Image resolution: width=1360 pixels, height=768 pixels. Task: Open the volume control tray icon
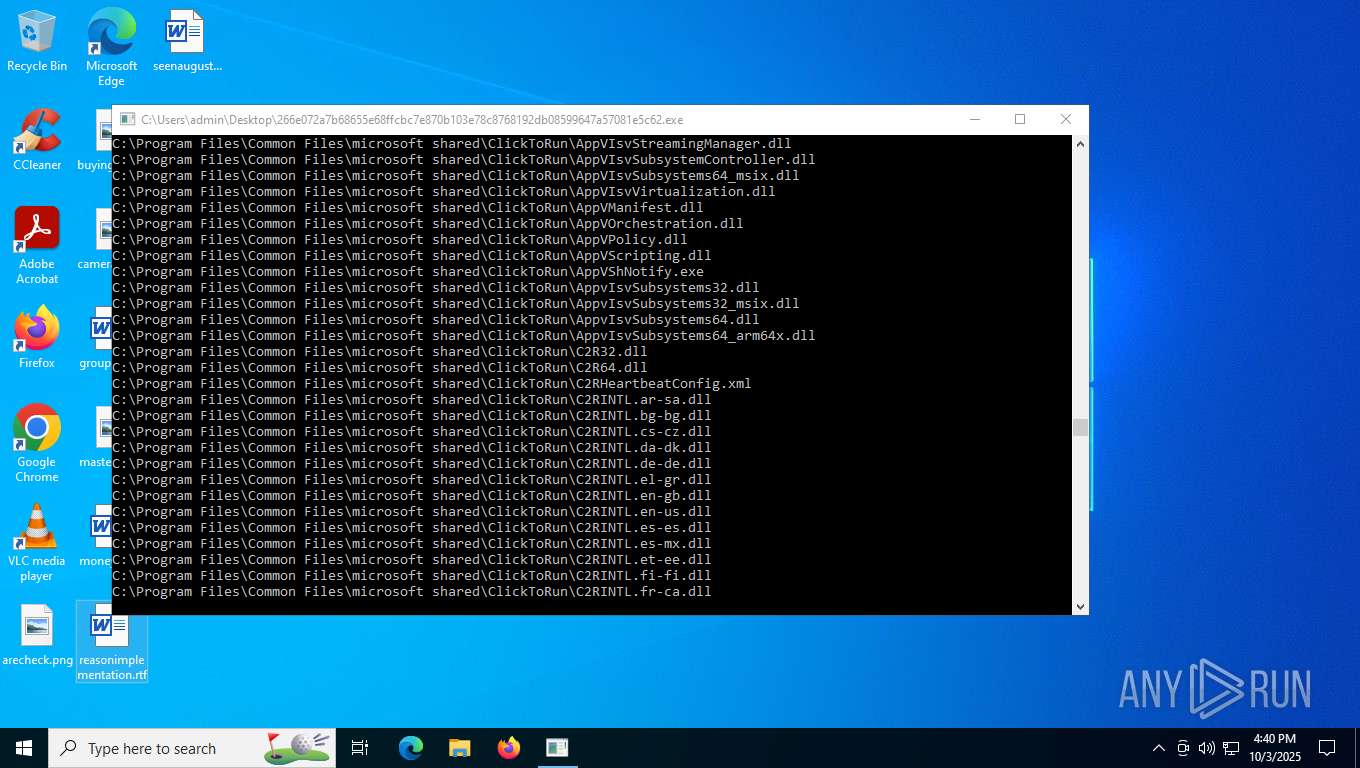(1207, 748)
